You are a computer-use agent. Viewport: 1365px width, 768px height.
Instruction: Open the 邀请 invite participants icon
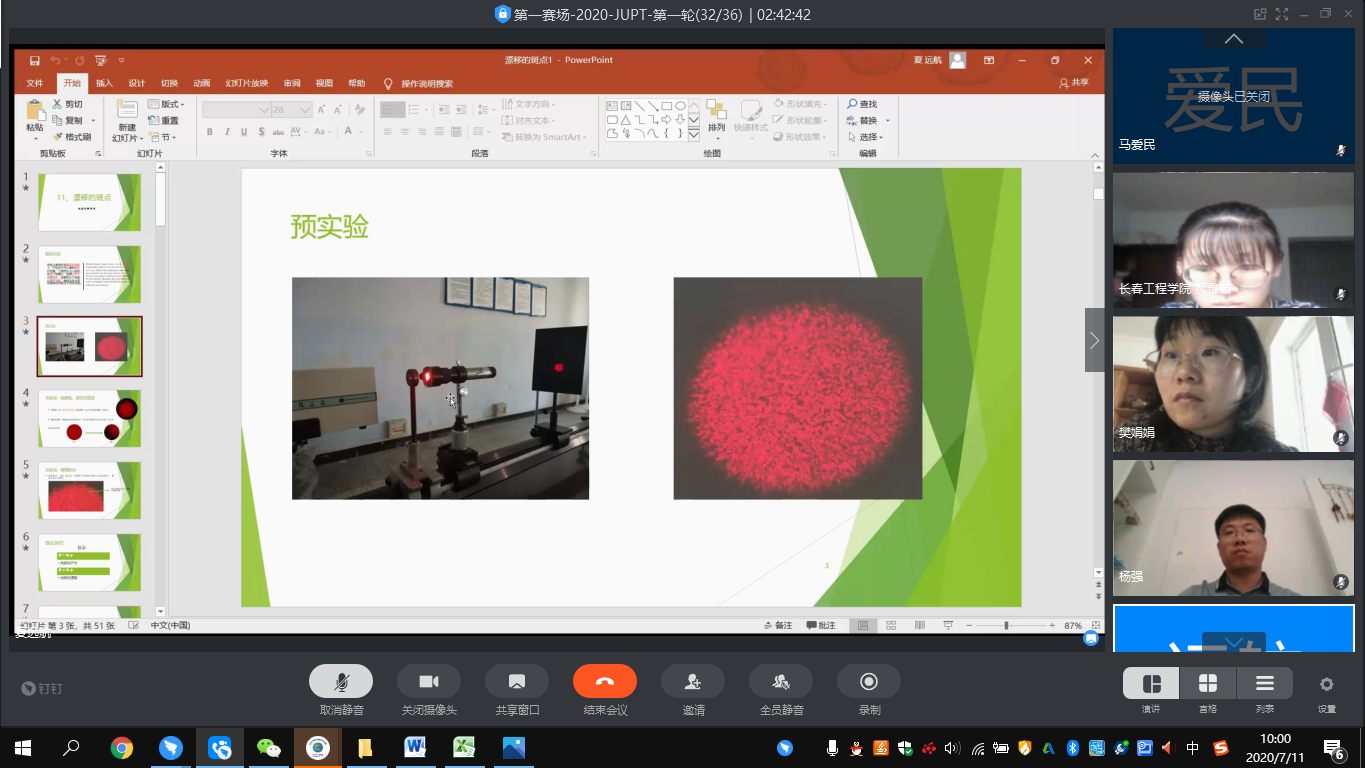tap(693, 682)
